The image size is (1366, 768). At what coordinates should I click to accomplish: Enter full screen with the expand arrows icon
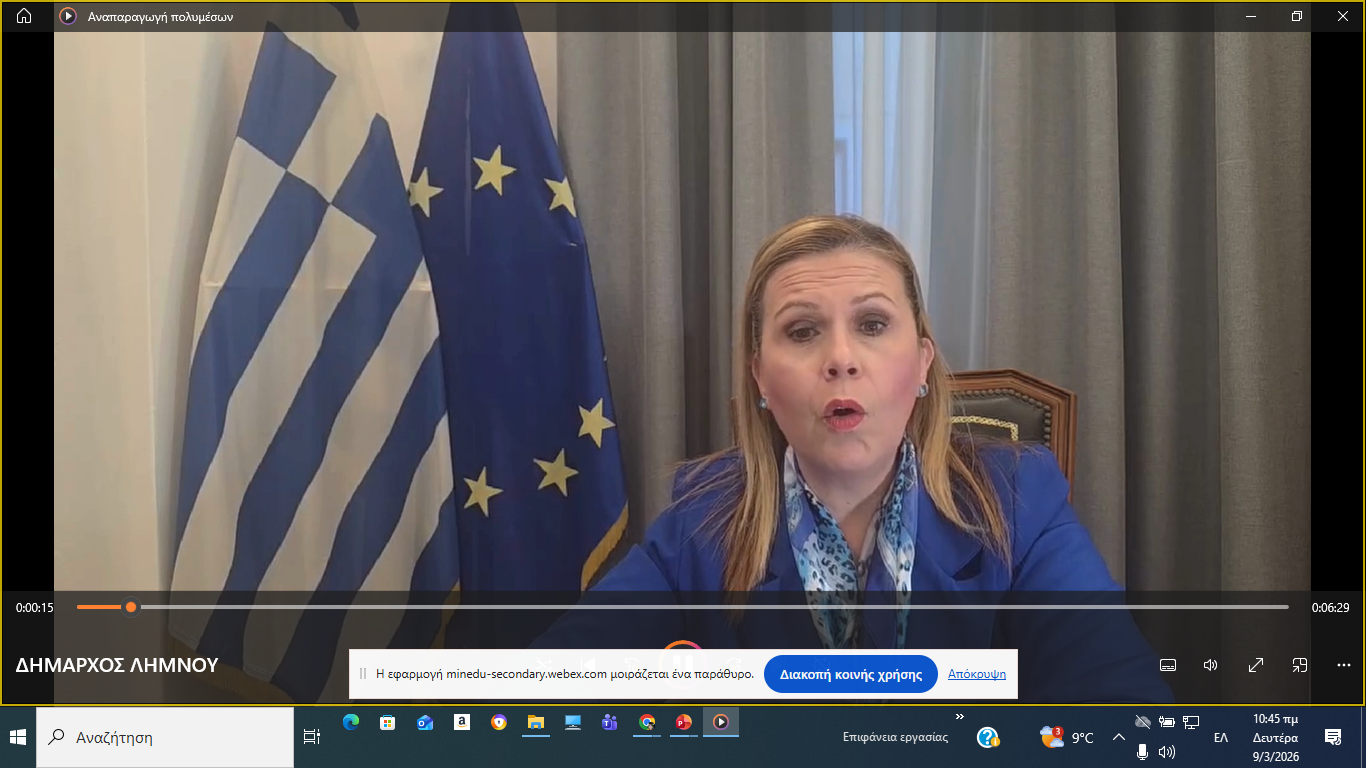1256,665
